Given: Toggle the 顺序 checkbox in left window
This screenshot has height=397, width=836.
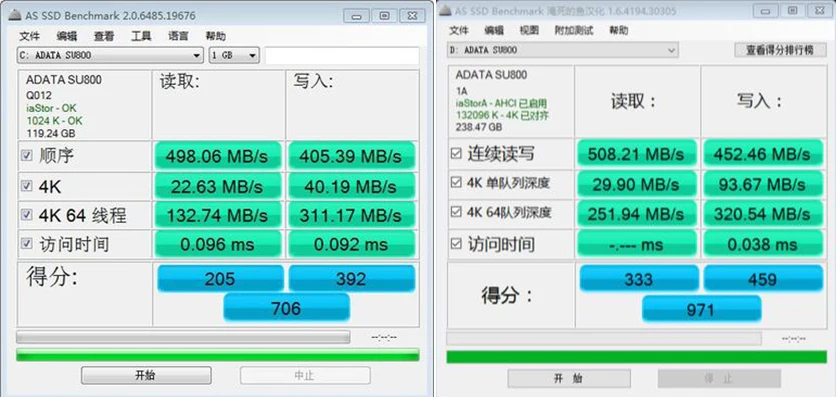Looking at the screenshot, I should (x=26, y=156).
